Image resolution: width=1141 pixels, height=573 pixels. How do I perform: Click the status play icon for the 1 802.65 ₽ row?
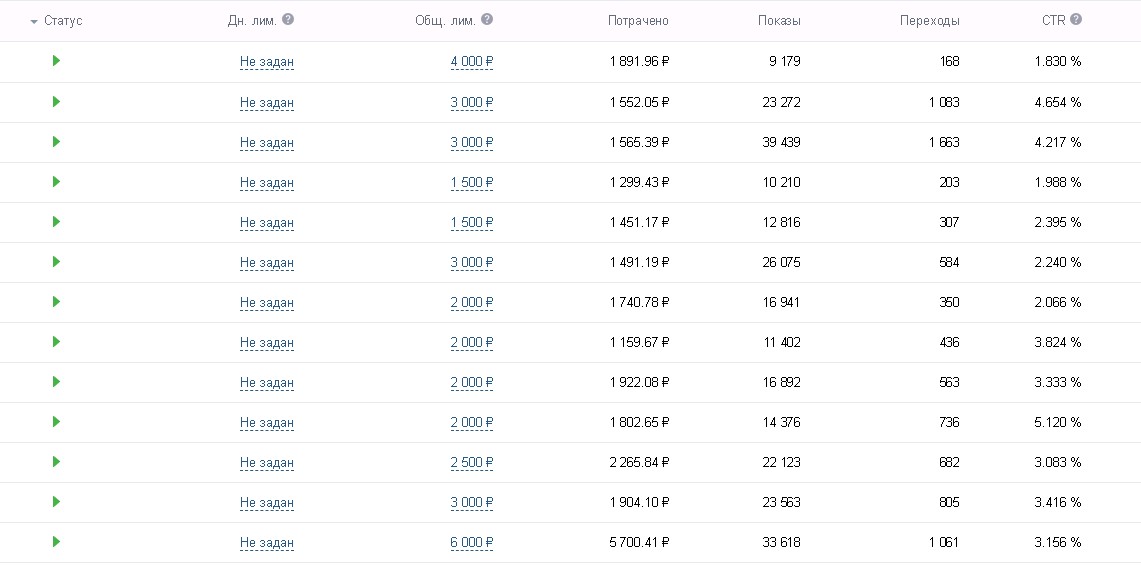(x=56, y=421)
